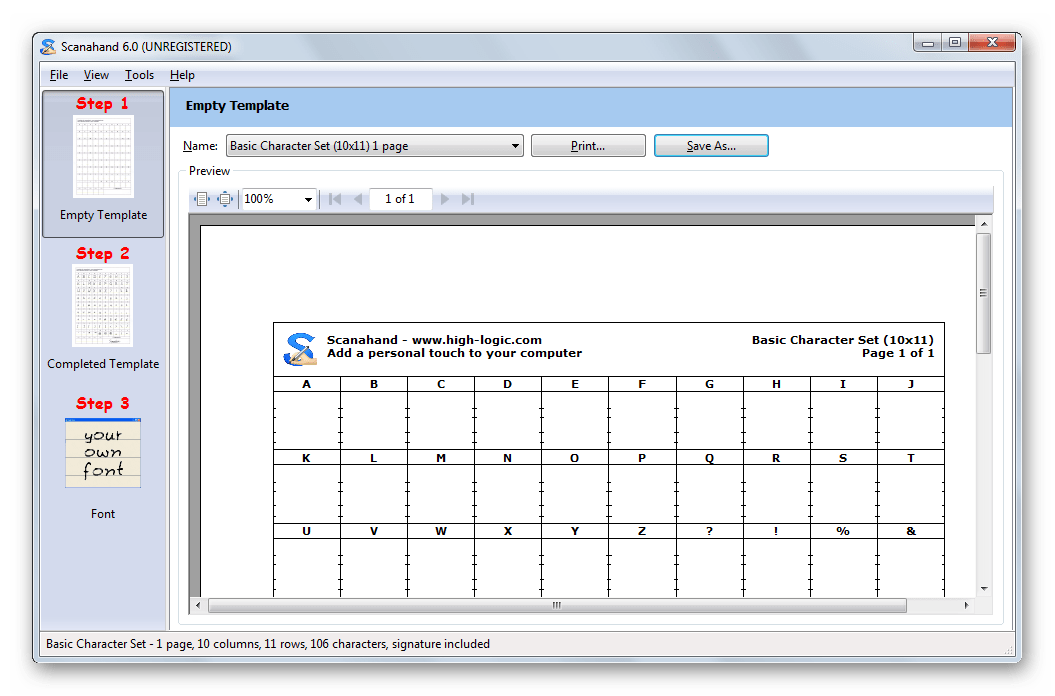The width and height of the screenshot is (1055, 696).
Task: Maximize the Scanahand window
Action: click(x=955, y=43)
